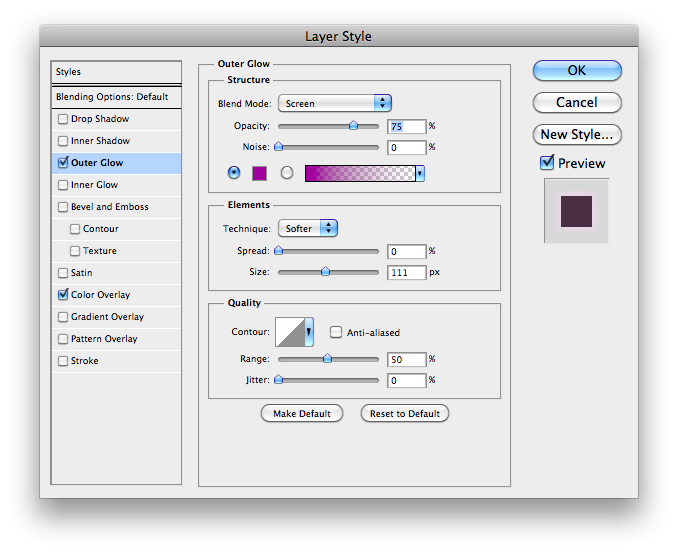678x553 pixels.
Task: Click the New Style... button
Action: click(577, 134)
